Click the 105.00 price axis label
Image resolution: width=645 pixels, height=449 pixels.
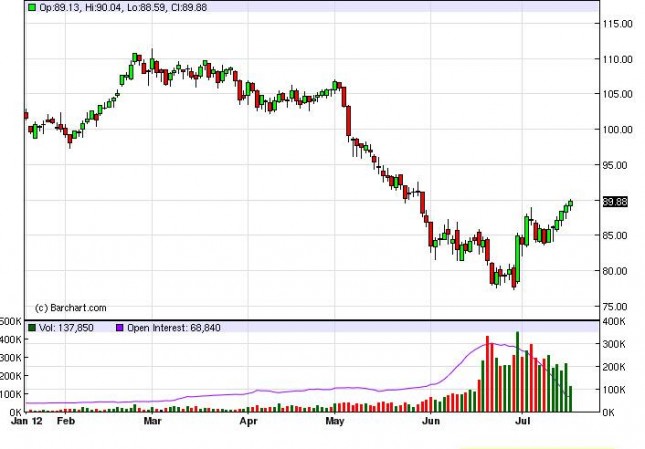click(x=617, y=94)
